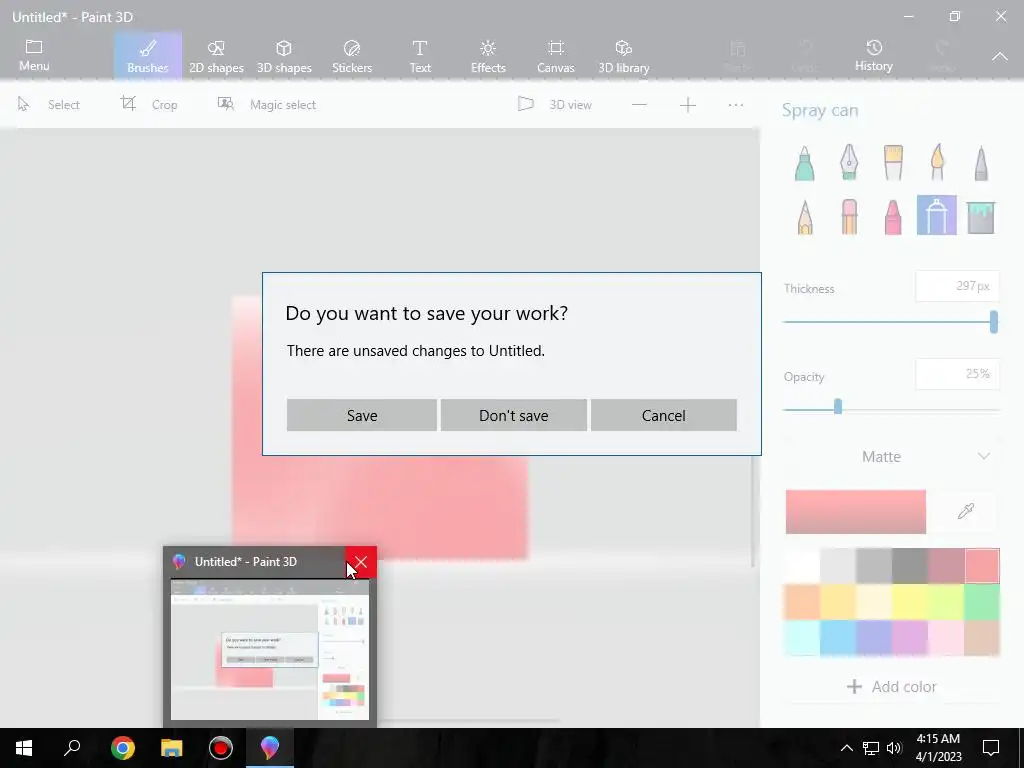The image size is (1024, 768).
Task: Choose the brown color swatch
Action: tap(982, 637)
